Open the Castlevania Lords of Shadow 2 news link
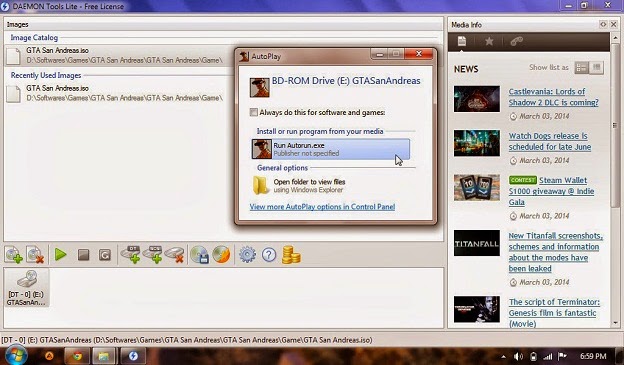 pos(553,97)
